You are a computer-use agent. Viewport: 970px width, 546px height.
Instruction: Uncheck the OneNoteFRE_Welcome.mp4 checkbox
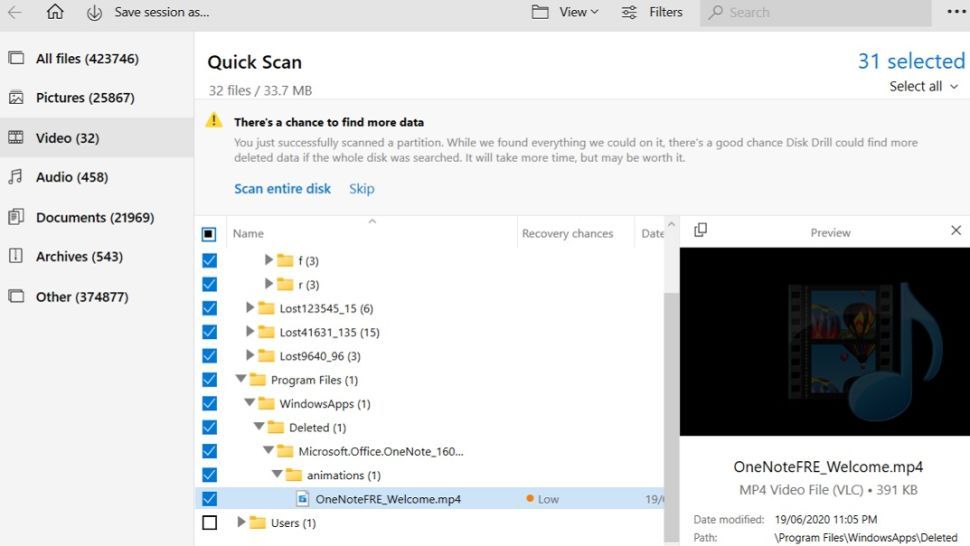click(x=210, y=498)
